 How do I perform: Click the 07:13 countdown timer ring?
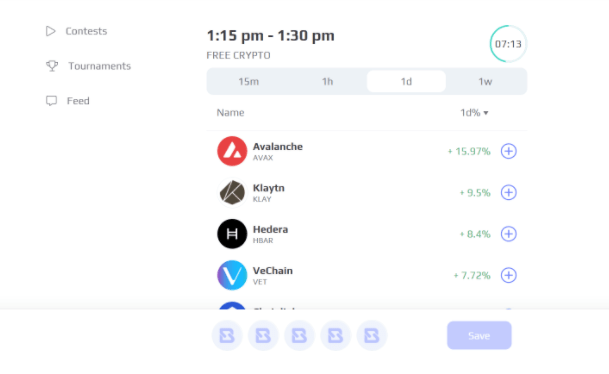(508, 44)
